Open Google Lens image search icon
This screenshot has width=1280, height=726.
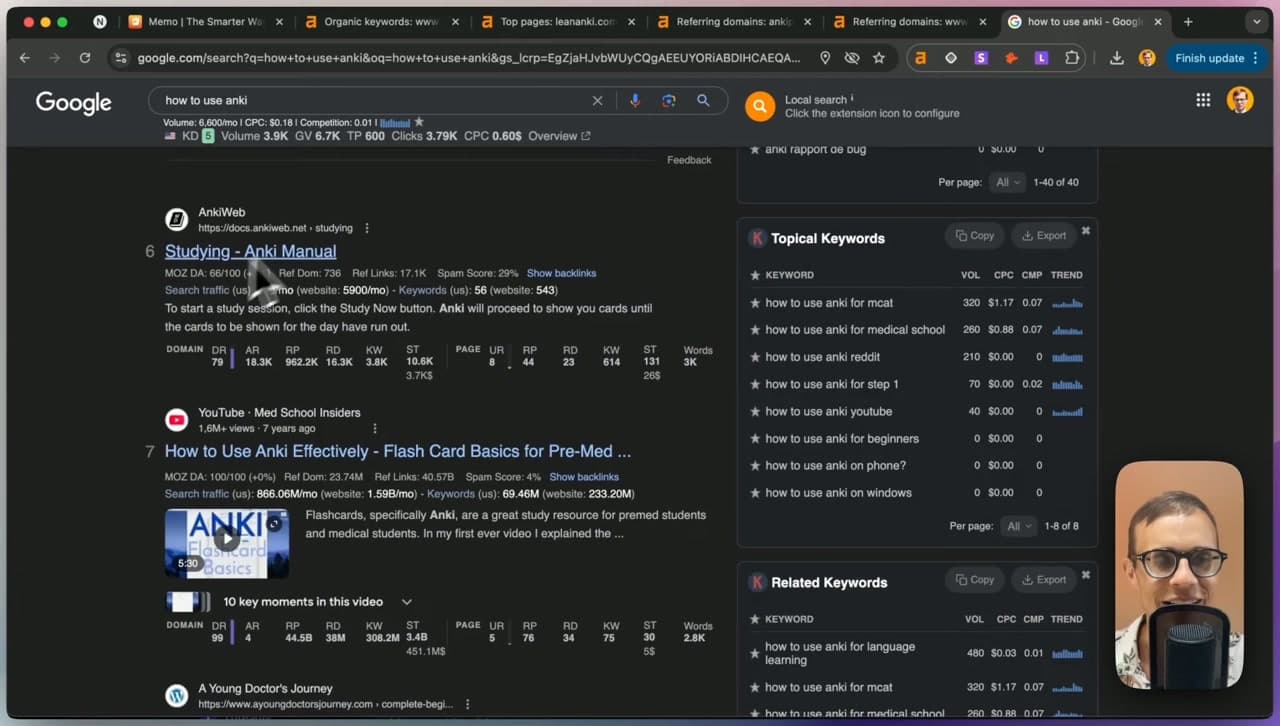(x=669, y=100)
